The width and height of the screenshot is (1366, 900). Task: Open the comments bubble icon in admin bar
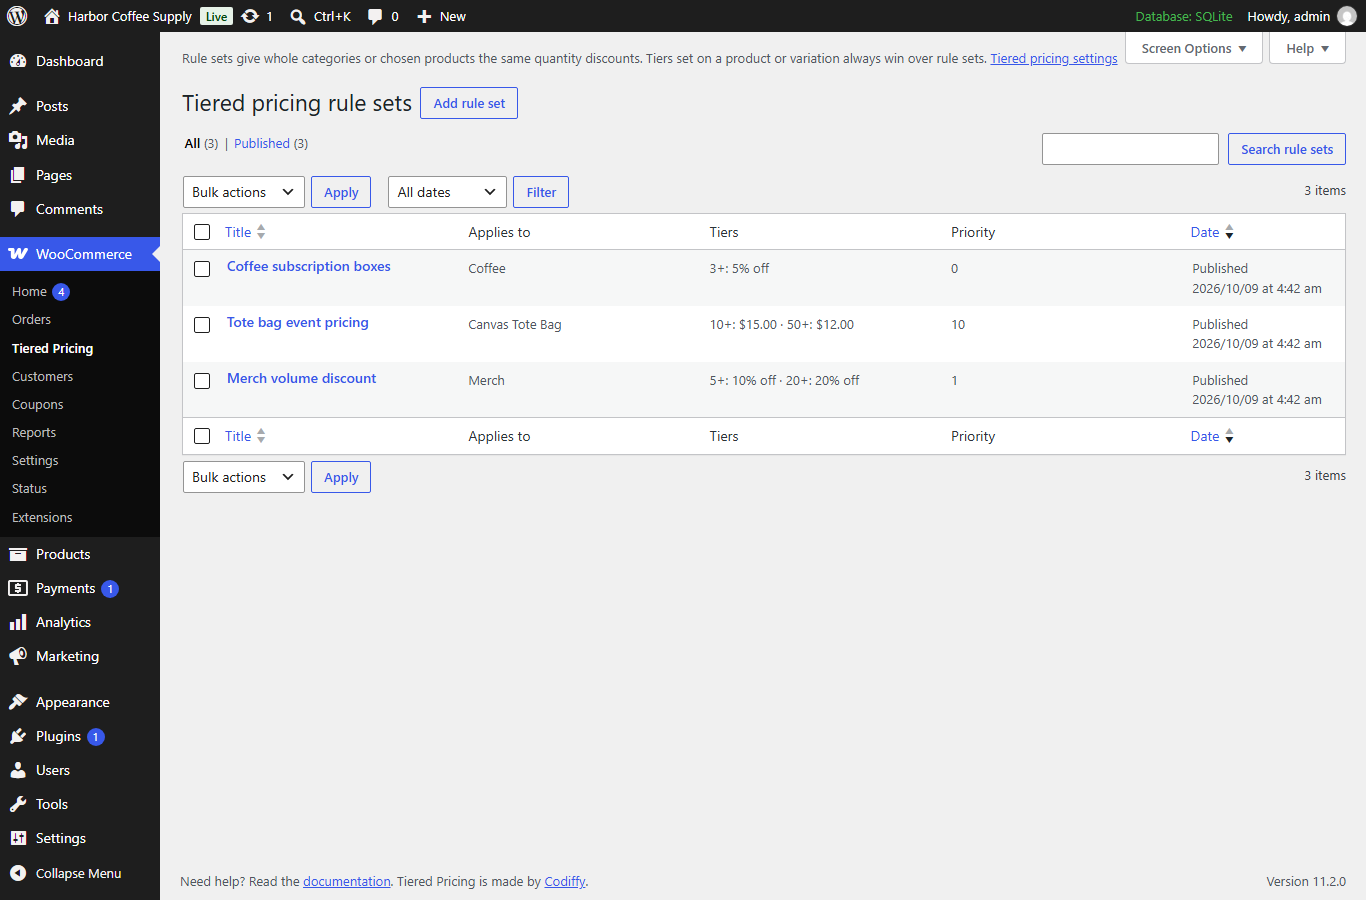click(375, 16)
